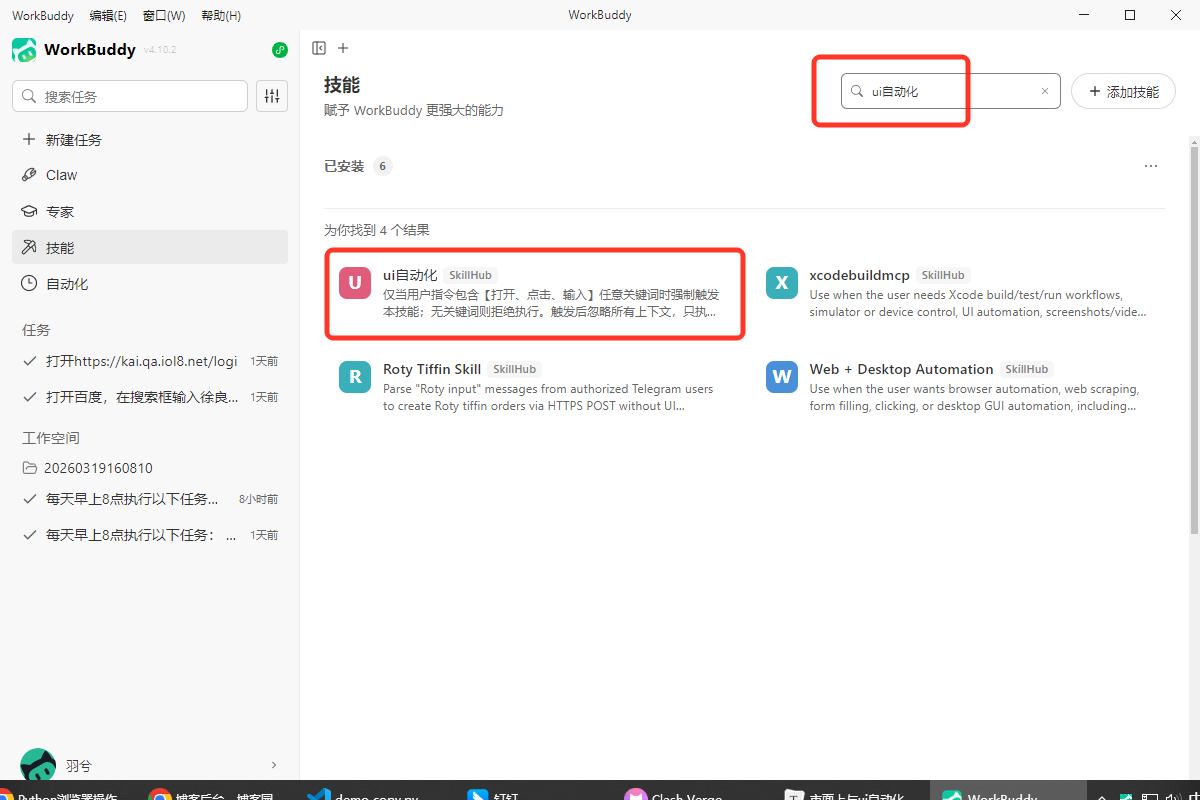
Task: Click SkillHub badge next to Roty Tiffin Skill
Action: [515, 369]
